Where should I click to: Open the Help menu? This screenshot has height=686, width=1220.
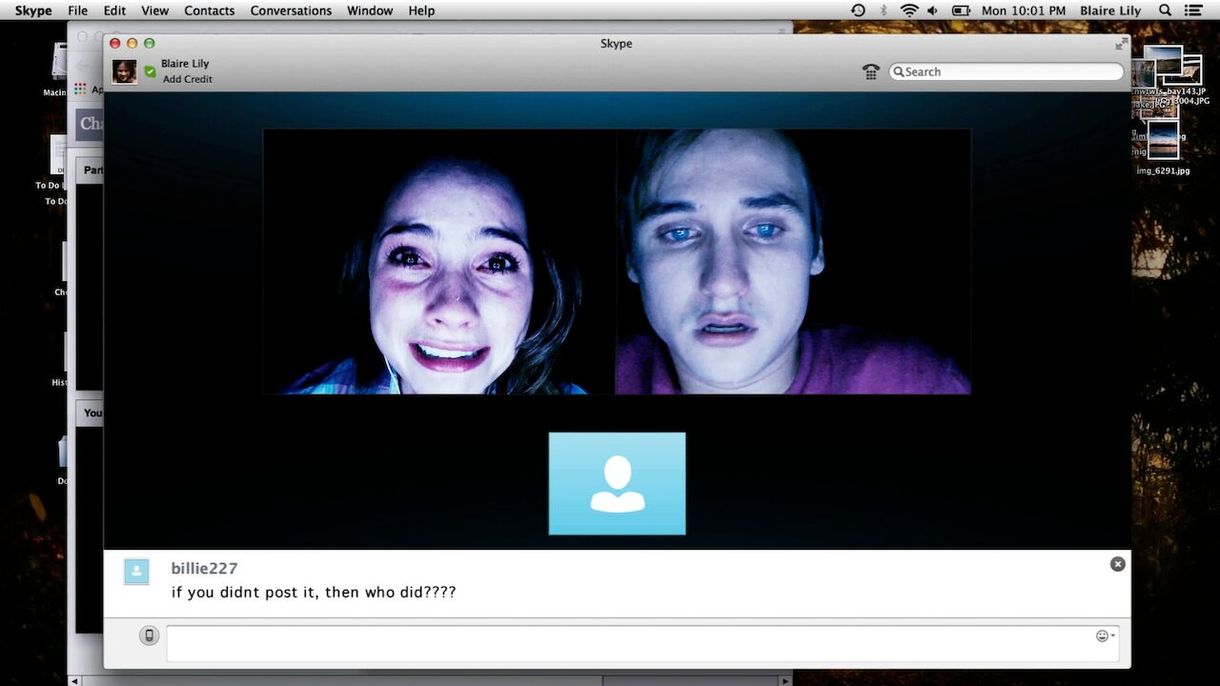422,10
